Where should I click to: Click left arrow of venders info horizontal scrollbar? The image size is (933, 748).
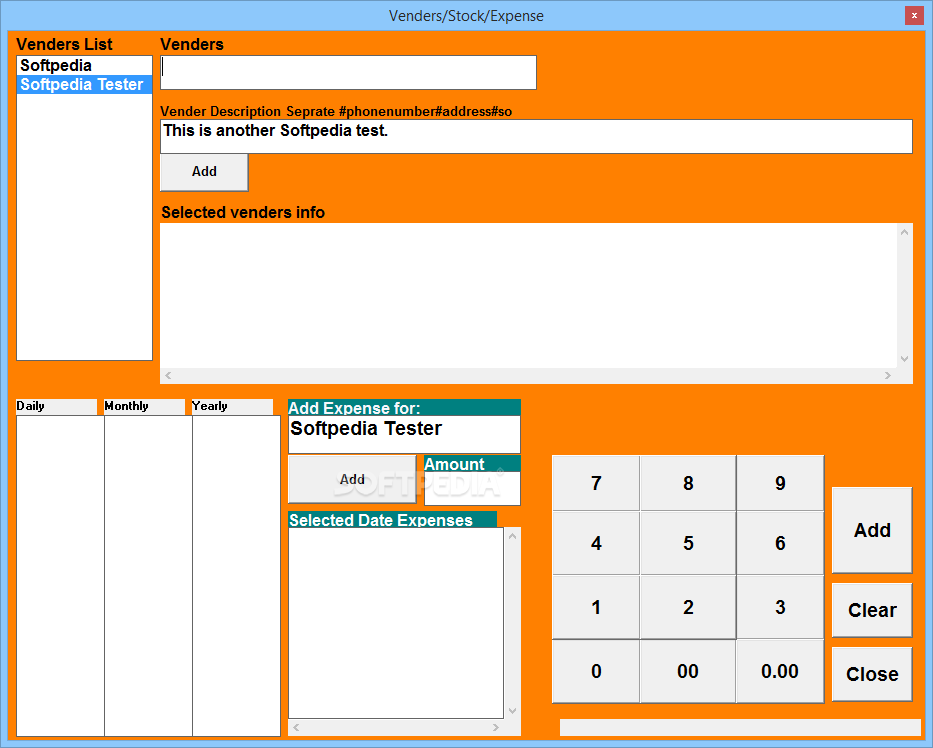[168, 375]
